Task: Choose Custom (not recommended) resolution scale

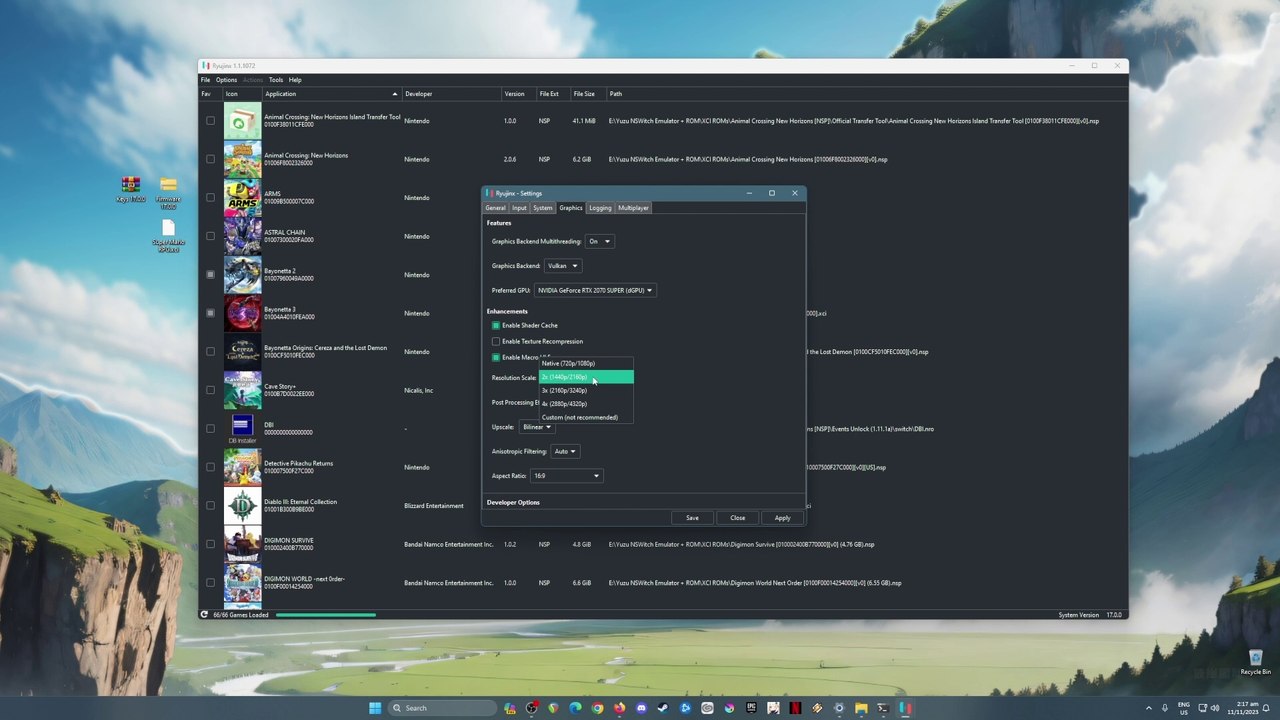Action: (x=586, y=417)
